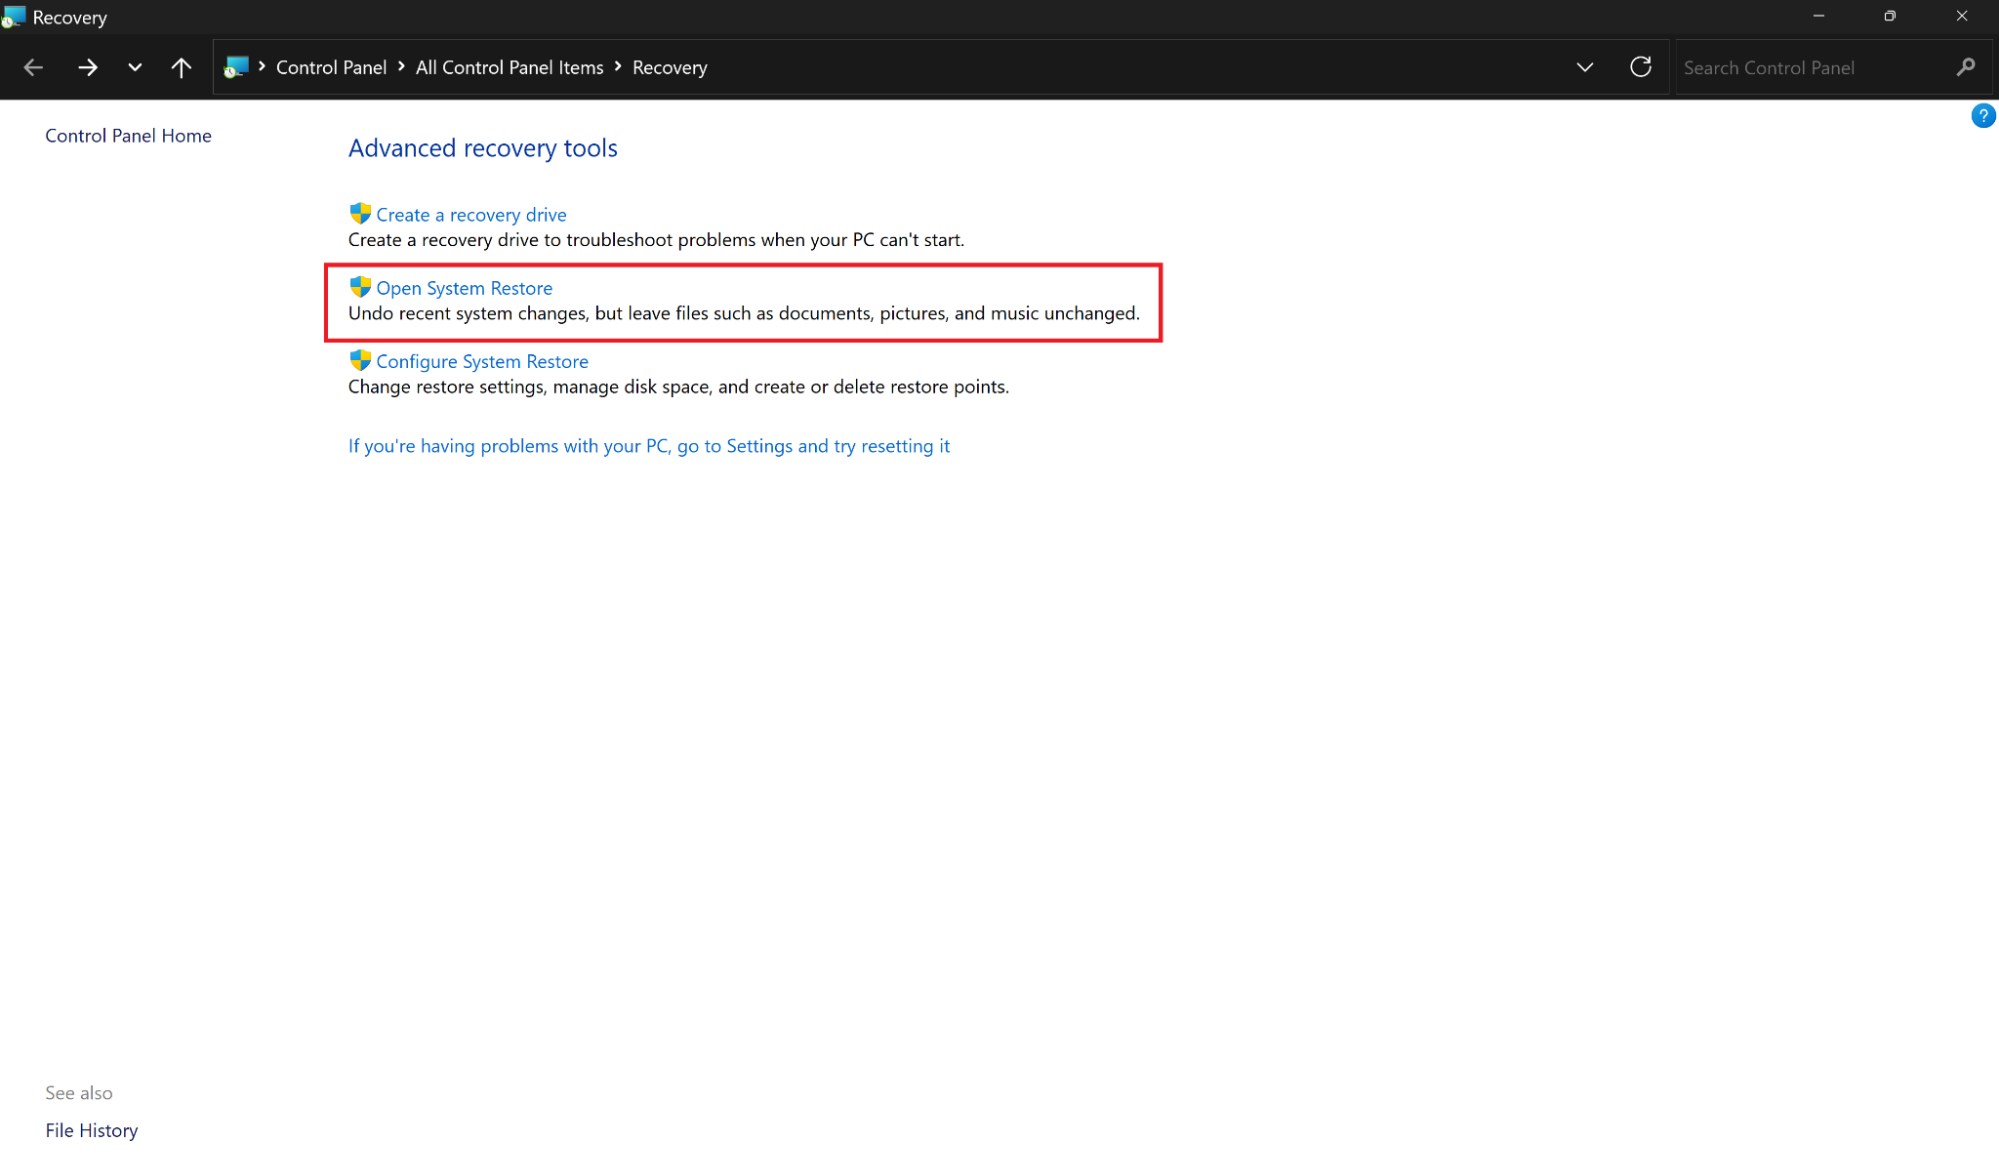Viewport: 1999px width, 1174px height.
Task: Open Control Panel breadcrumb
Action: pos(331,67)
